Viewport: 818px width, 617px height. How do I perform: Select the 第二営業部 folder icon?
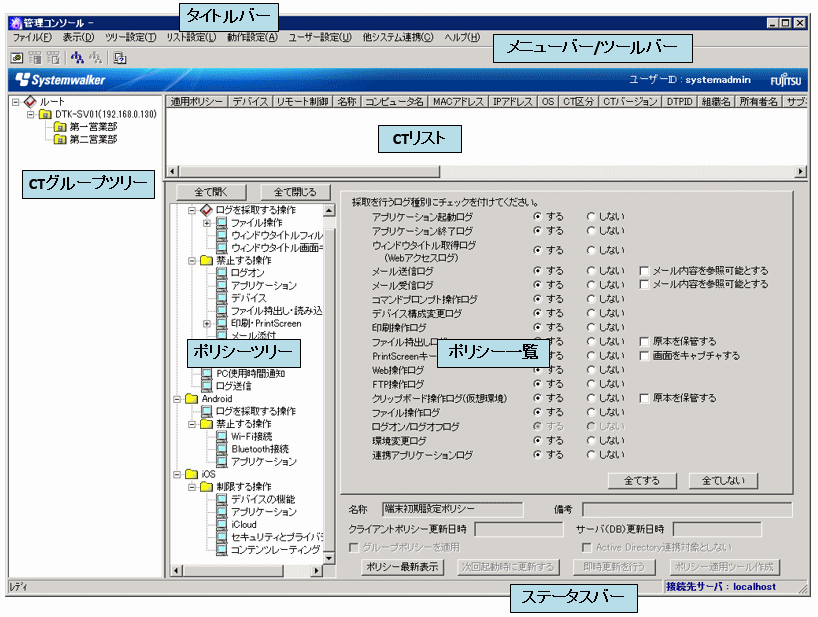pyautogui.click(x=60, y=139)
